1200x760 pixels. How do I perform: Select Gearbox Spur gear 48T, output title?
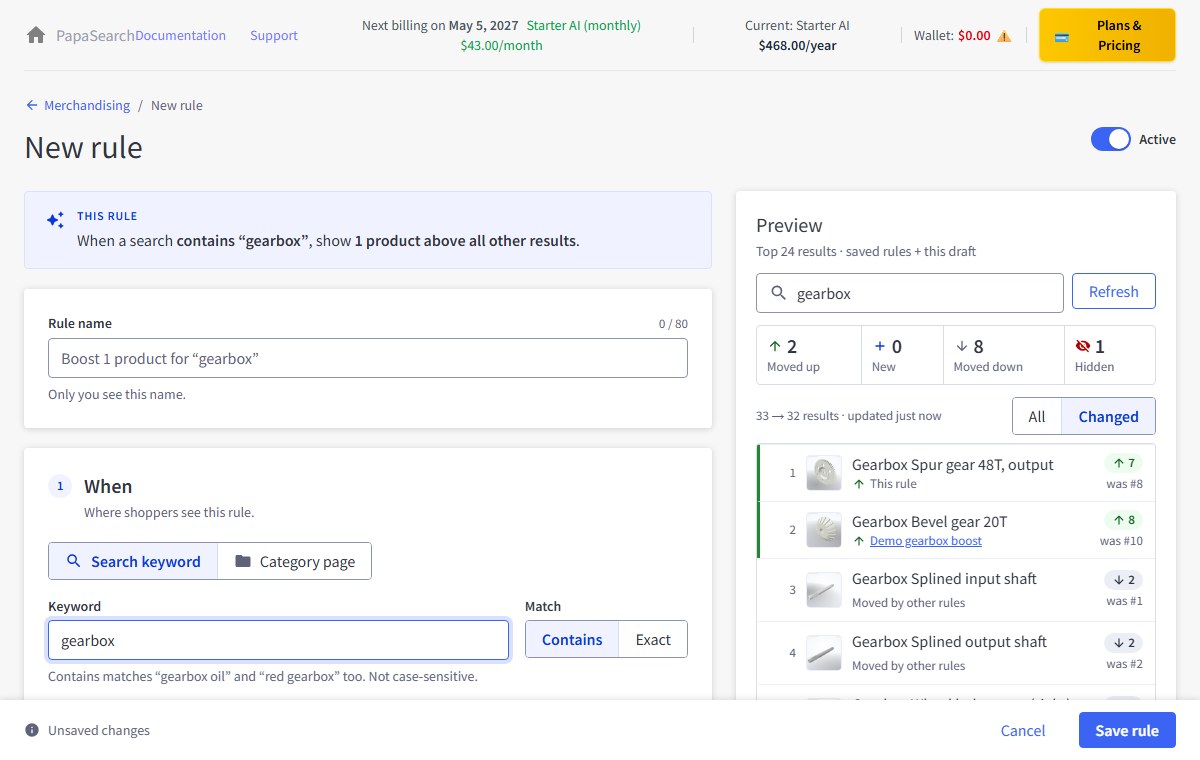point(953,464)
